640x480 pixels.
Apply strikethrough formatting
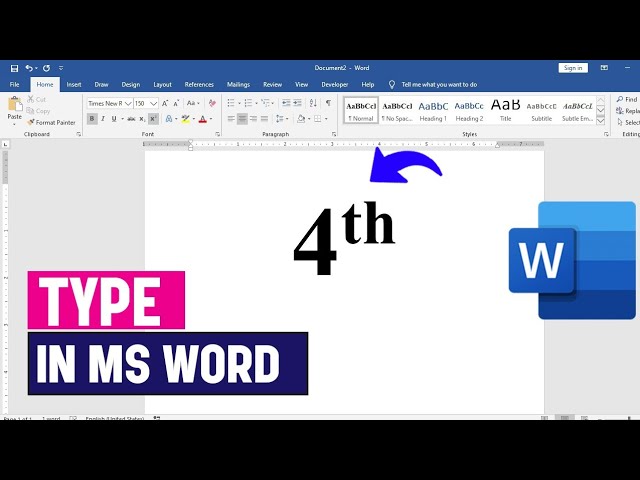[131, 119]
